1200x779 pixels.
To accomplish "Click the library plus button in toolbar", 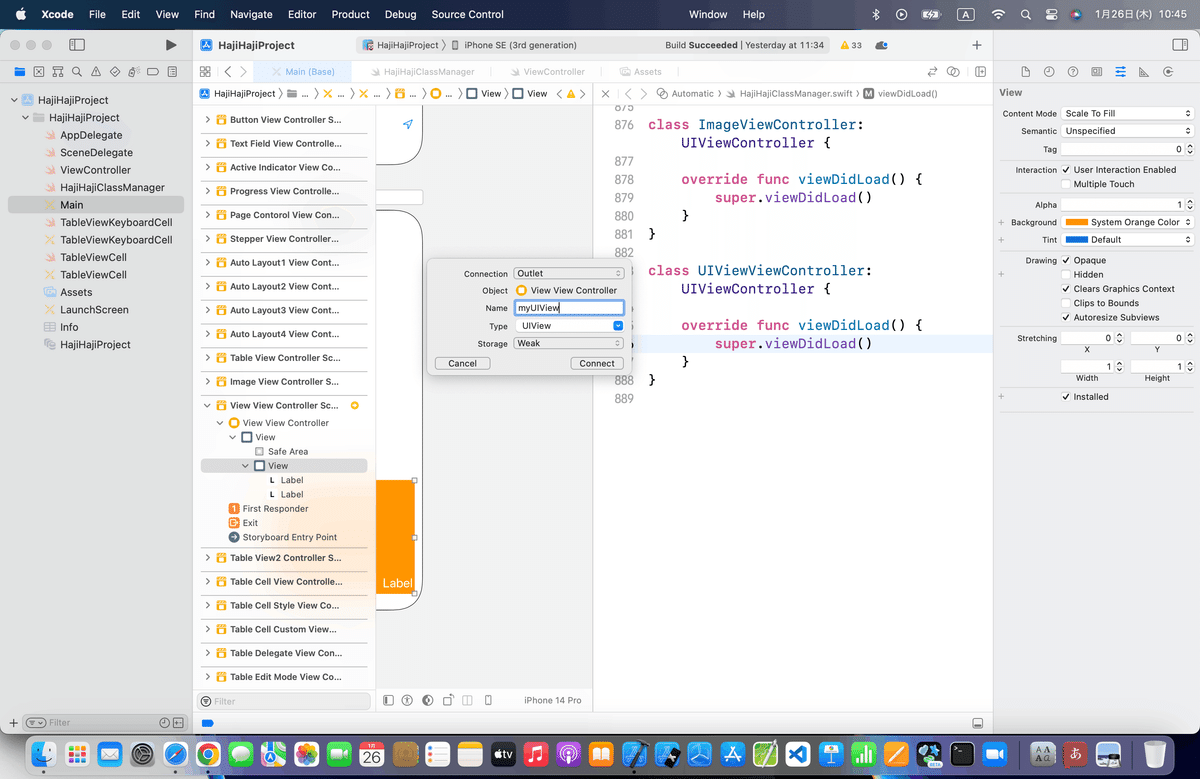I will [977, 45].
